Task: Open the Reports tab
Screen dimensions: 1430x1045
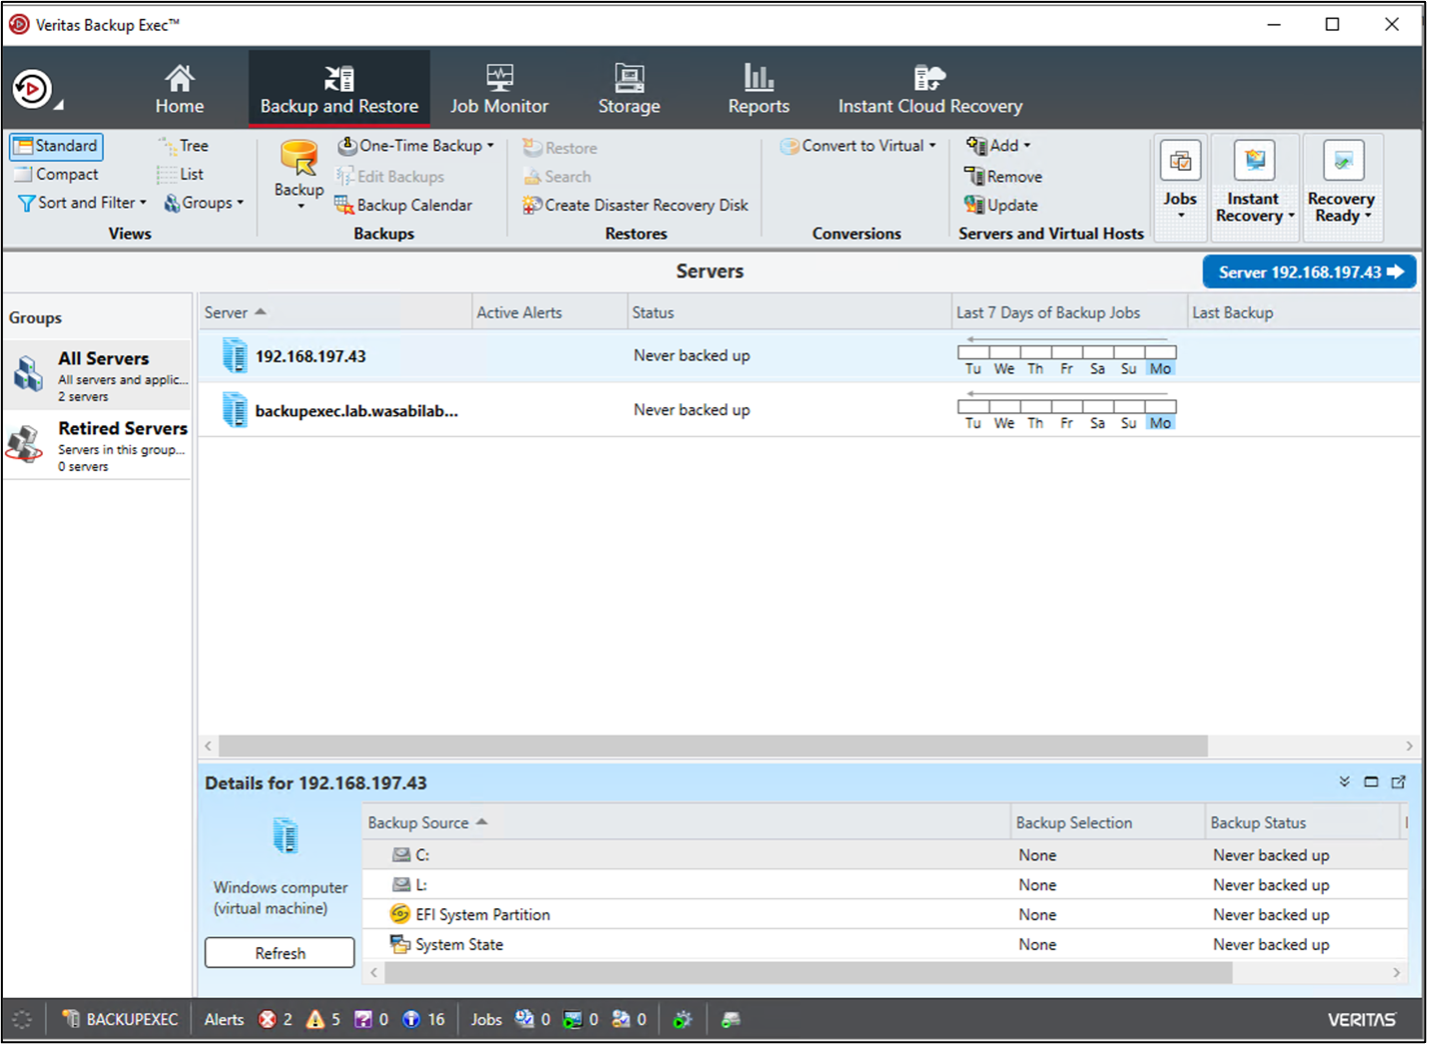Action: point(758,89)
